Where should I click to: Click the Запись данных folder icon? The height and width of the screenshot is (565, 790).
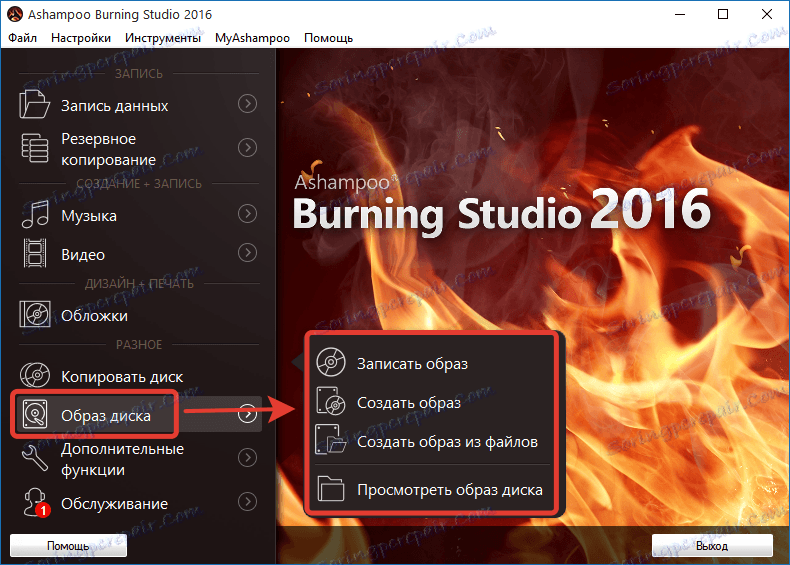(34, 104)
